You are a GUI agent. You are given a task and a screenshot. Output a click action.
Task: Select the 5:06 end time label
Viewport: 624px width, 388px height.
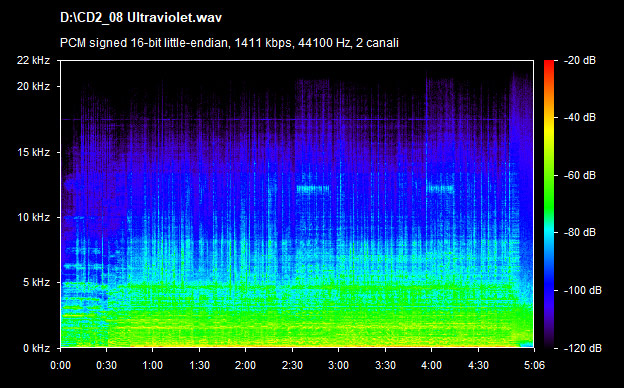click(534, 365)
